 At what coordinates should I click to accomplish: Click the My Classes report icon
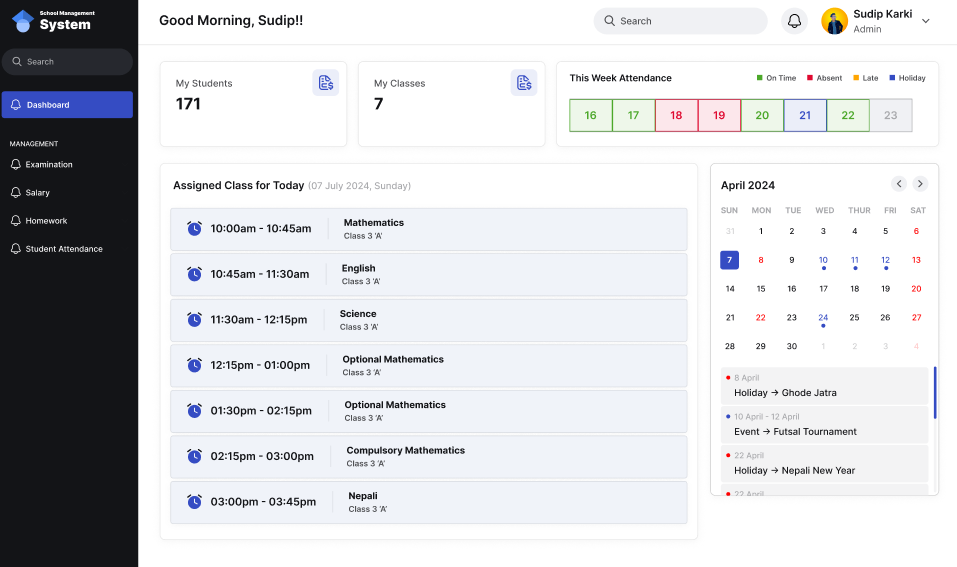523,83
